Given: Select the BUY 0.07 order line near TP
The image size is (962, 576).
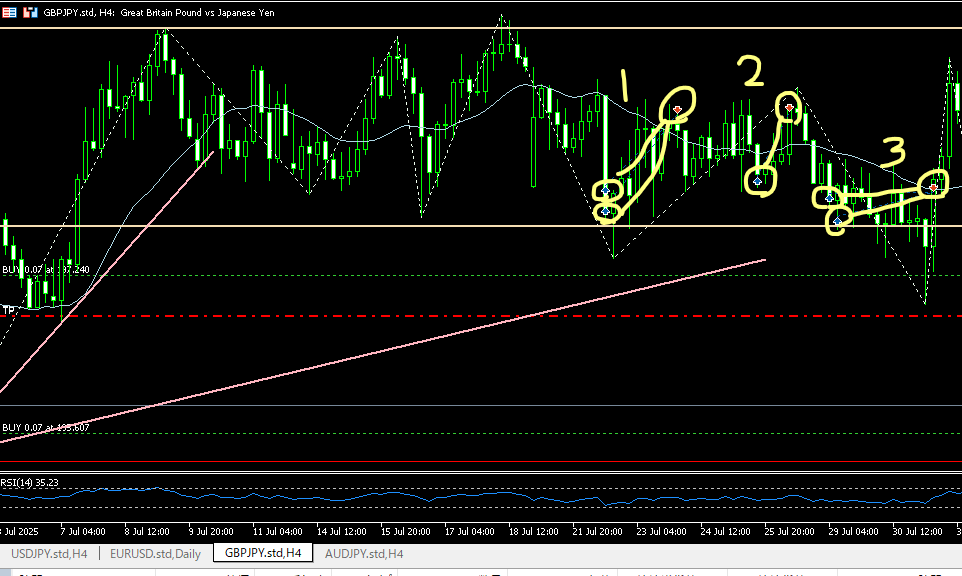Looking at the screenshot, I should click(x=45, y=270).
